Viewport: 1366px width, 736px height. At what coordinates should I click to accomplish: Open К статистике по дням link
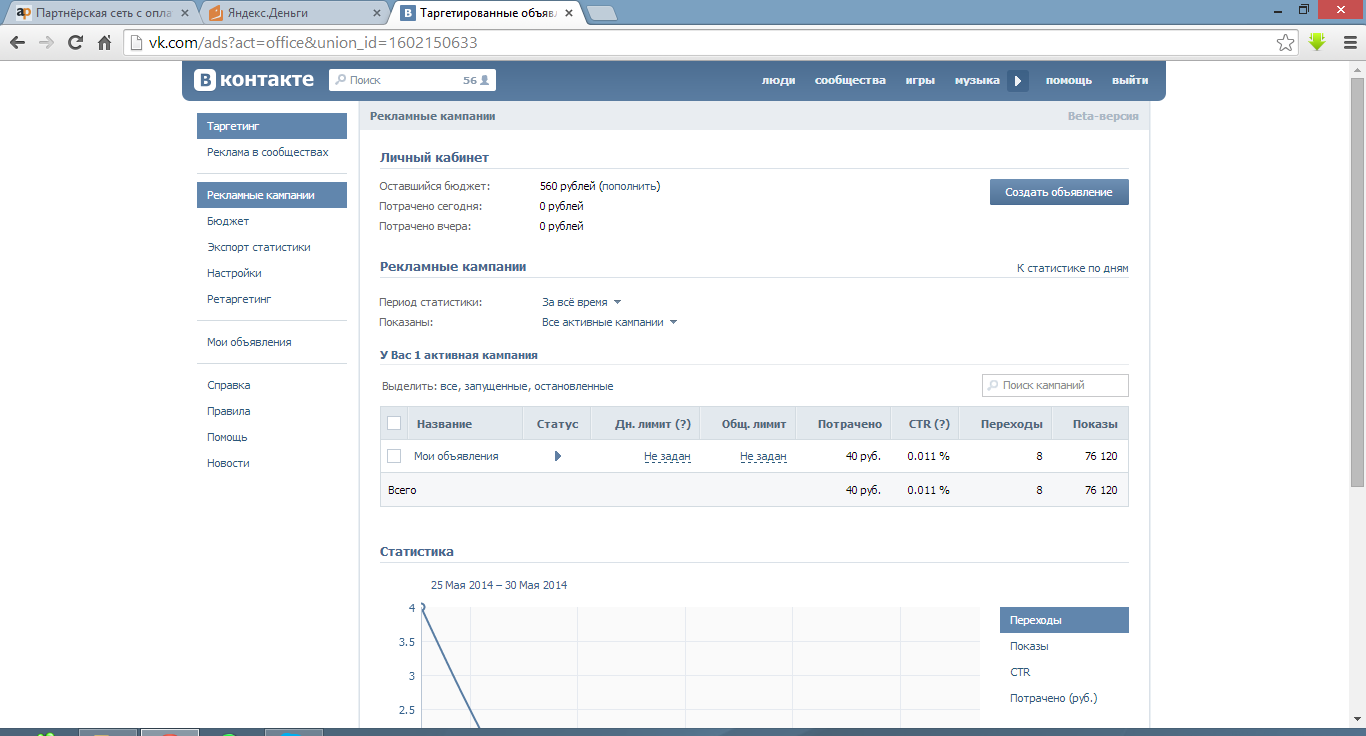1073,268
